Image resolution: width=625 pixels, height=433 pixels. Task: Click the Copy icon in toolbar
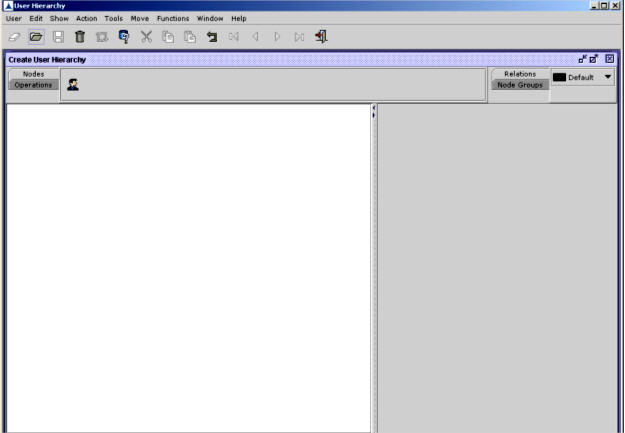(168, 36)
